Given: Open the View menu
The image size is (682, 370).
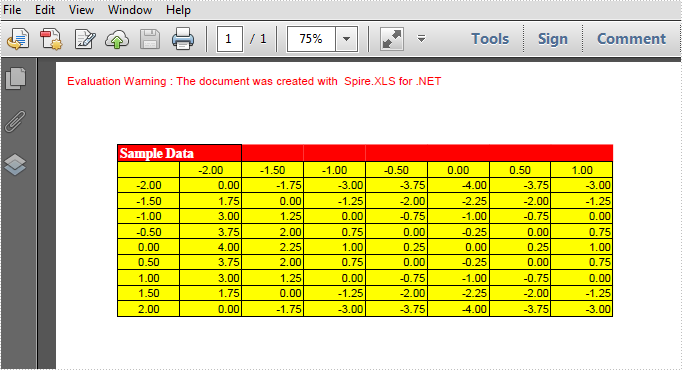Looking at the screenshot, I should [81, 10].
